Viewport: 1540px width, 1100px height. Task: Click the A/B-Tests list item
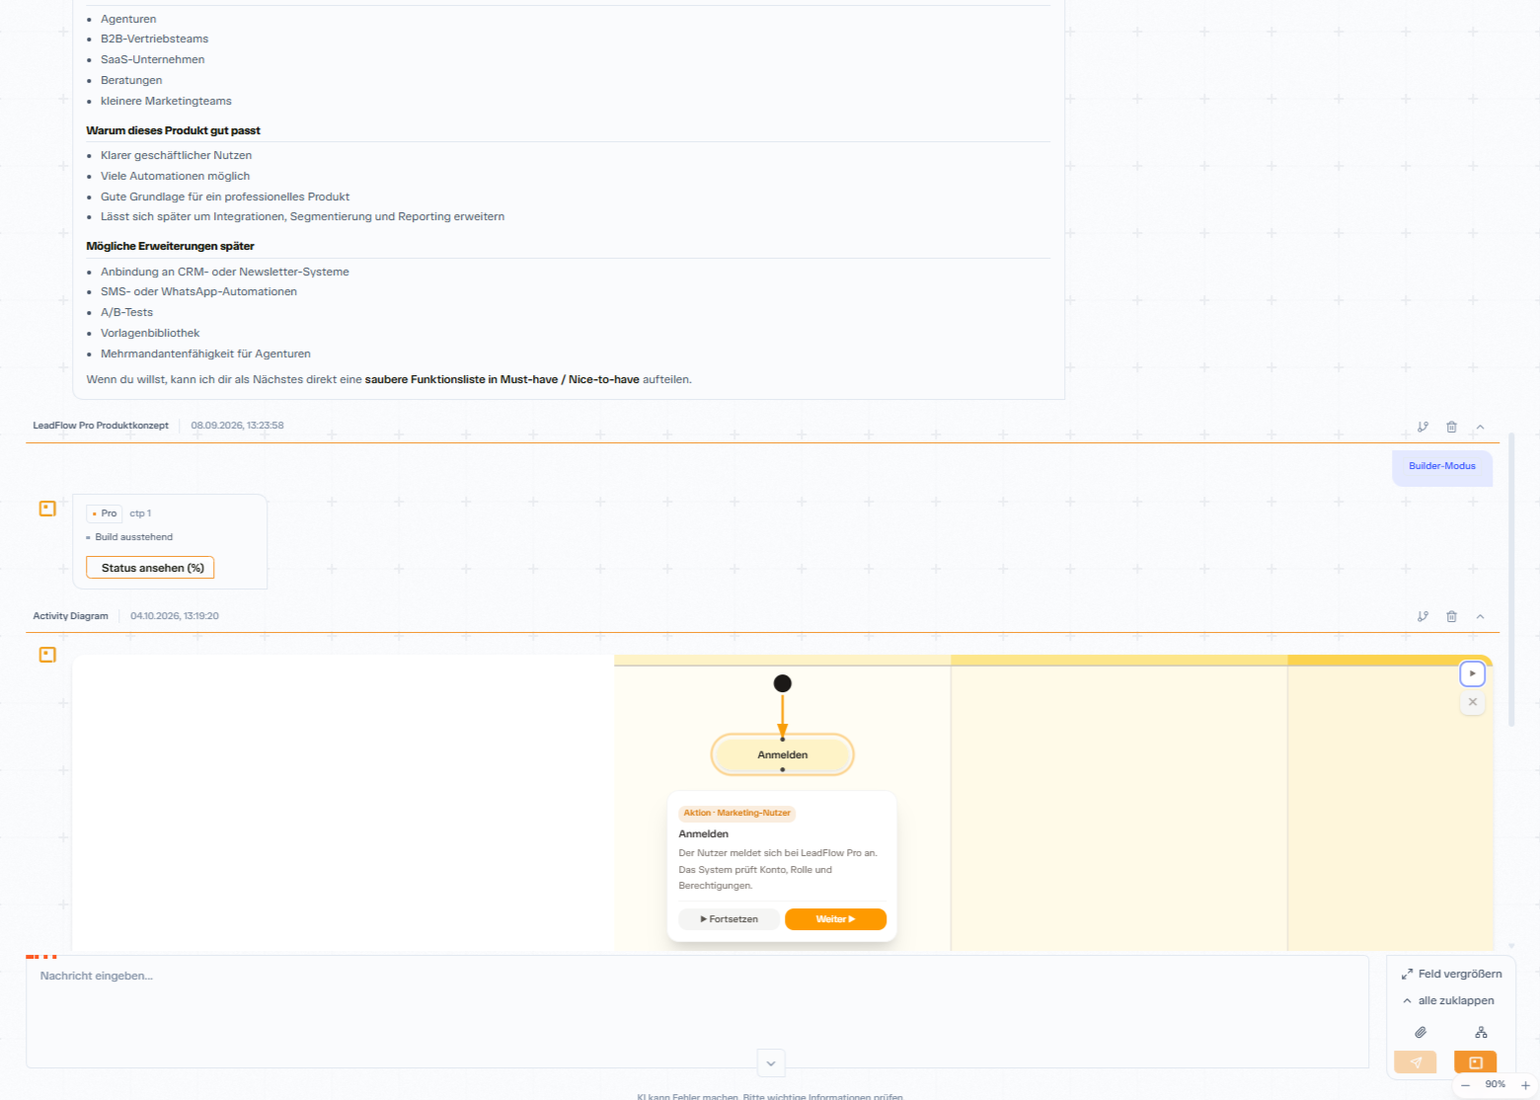click(127, 313)
